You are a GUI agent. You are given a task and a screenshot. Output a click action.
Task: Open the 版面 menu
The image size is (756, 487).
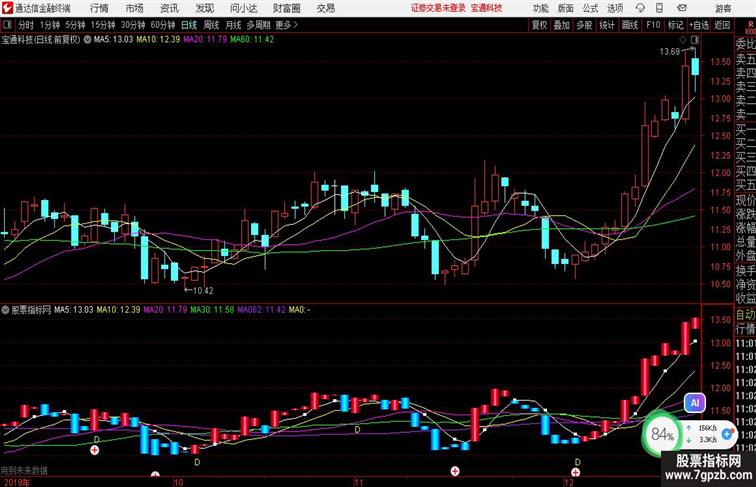click(566, 8)
